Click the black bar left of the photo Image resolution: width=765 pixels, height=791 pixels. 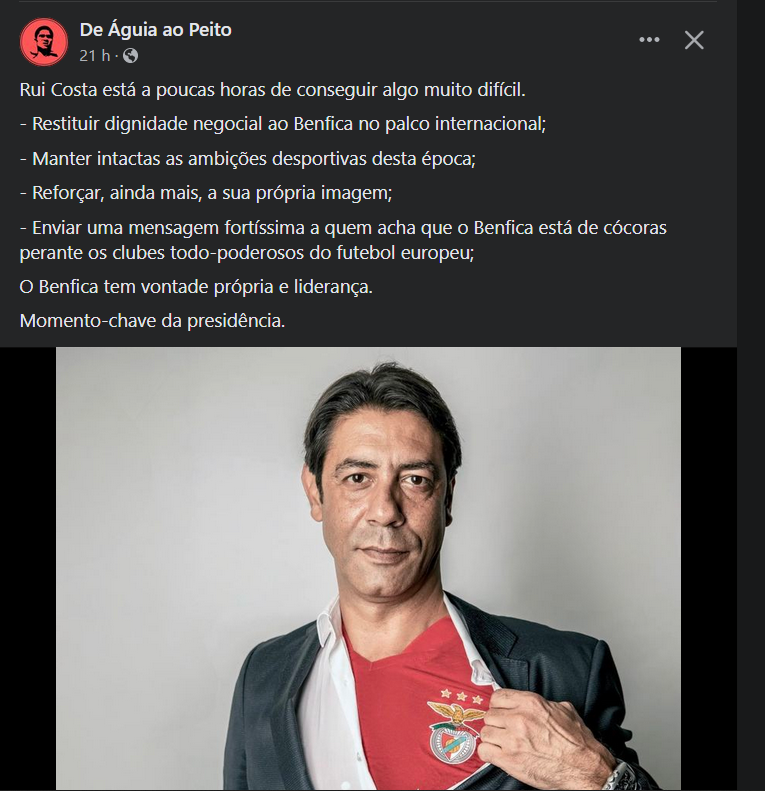pos(28,569)
